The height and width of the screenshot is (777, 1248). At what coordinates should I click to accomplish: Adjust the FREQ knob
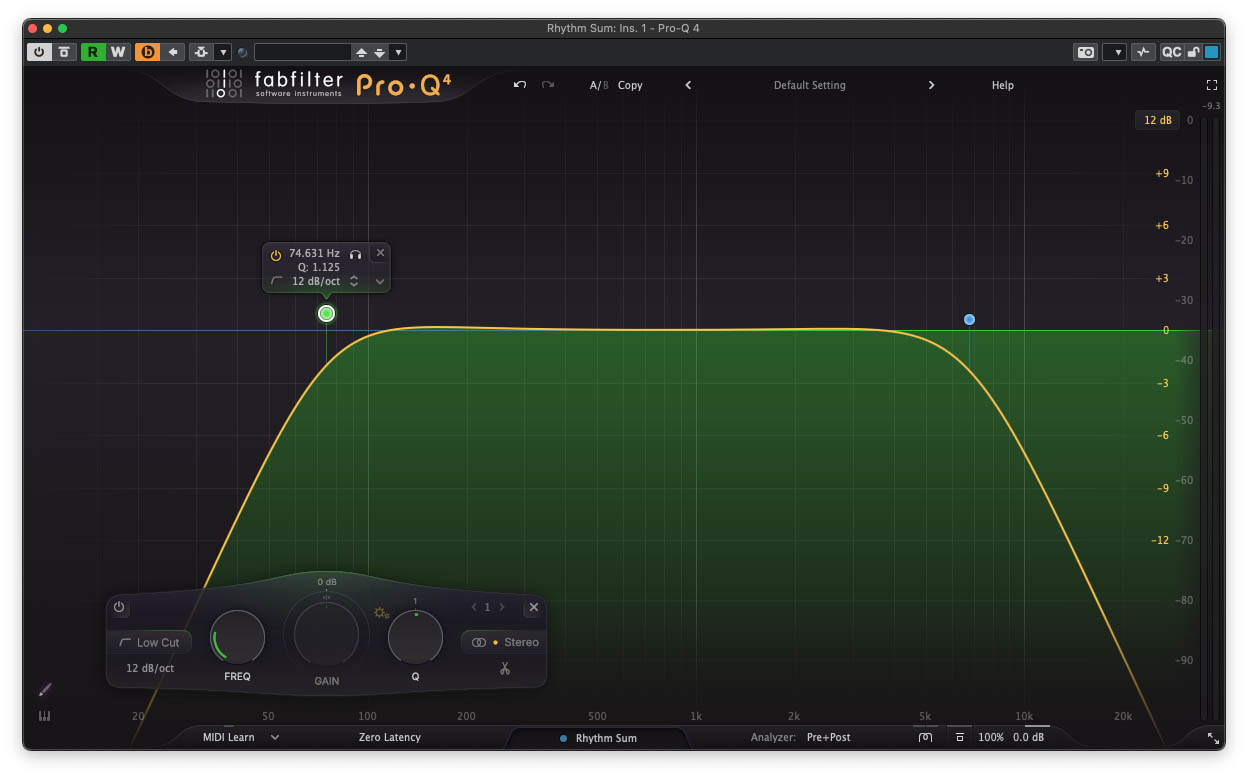point(237,637)
